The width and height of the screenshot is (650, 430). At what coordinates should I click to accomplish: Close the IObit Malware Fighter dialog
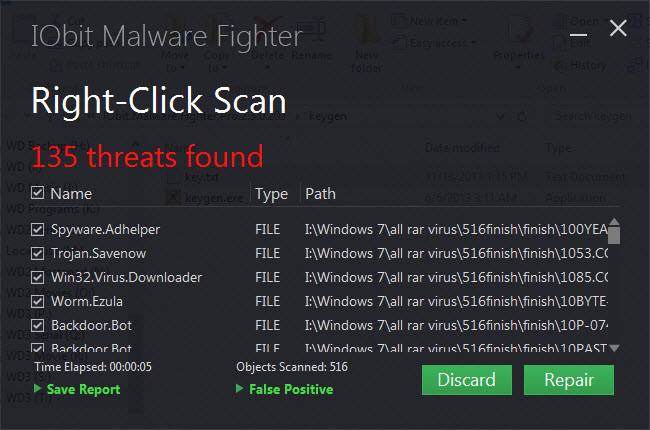point(618,29)
